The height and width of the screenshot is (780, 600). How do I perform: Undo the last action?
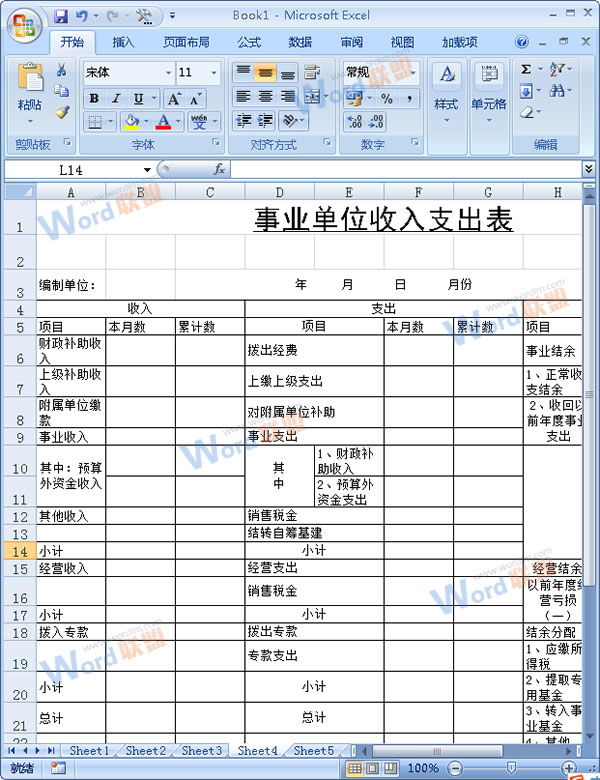[81, 16]
